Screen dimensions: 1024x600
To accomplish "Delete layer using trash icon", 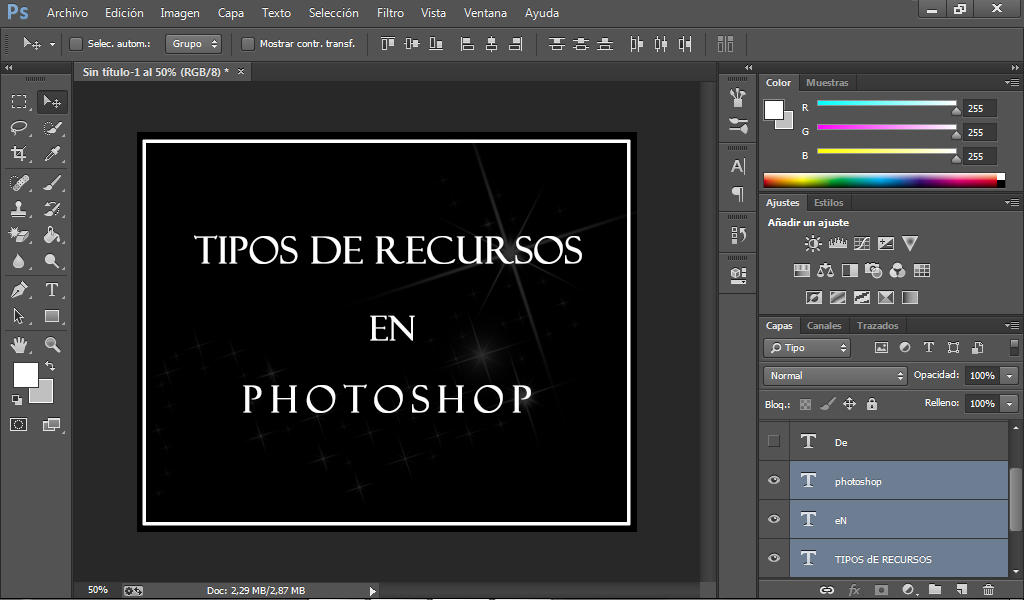I will coord(988,590).
